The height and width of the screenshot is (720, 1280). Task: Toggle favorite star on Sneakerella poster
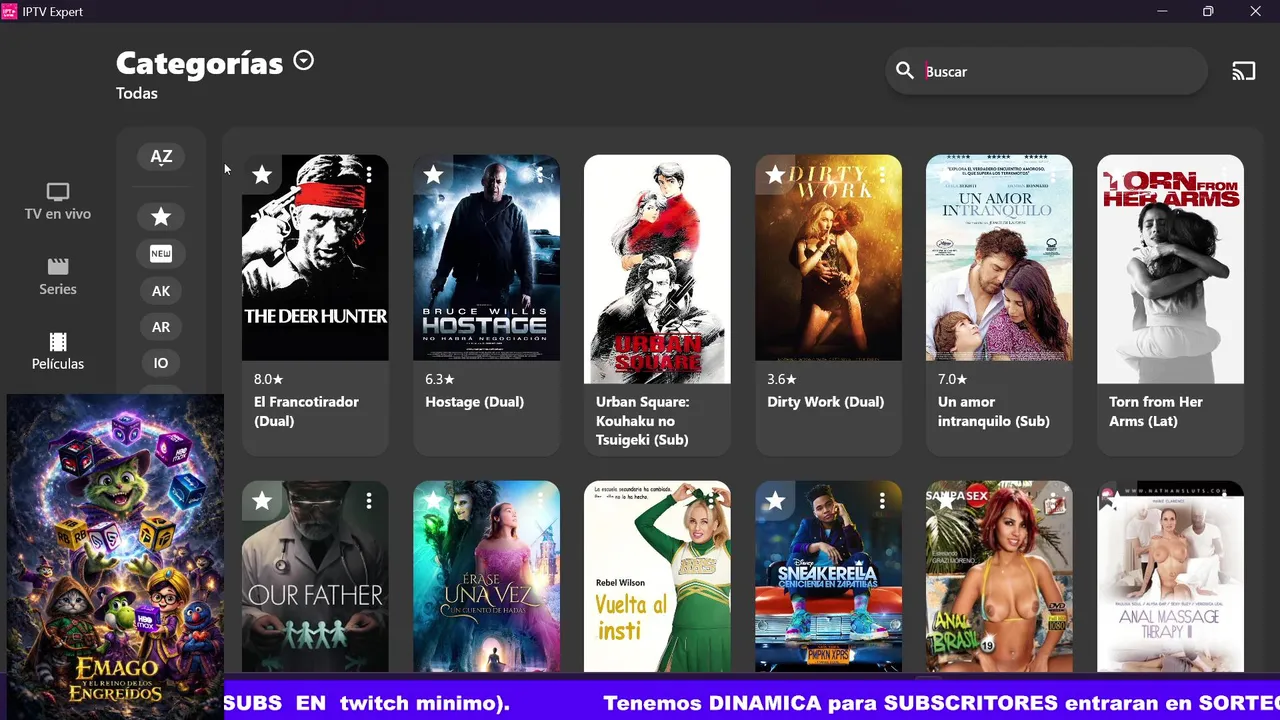point(775,501)
